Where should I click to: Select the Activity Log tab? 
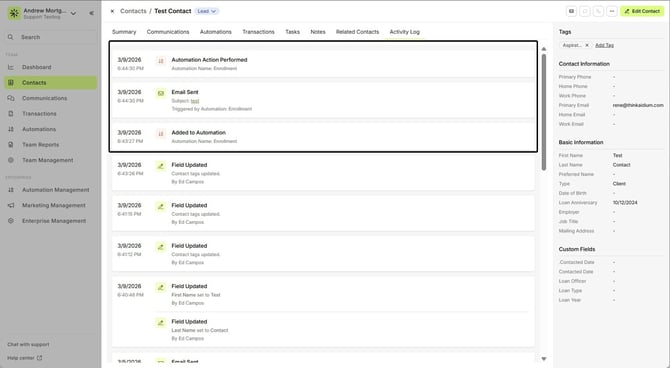tap(405, 32)
